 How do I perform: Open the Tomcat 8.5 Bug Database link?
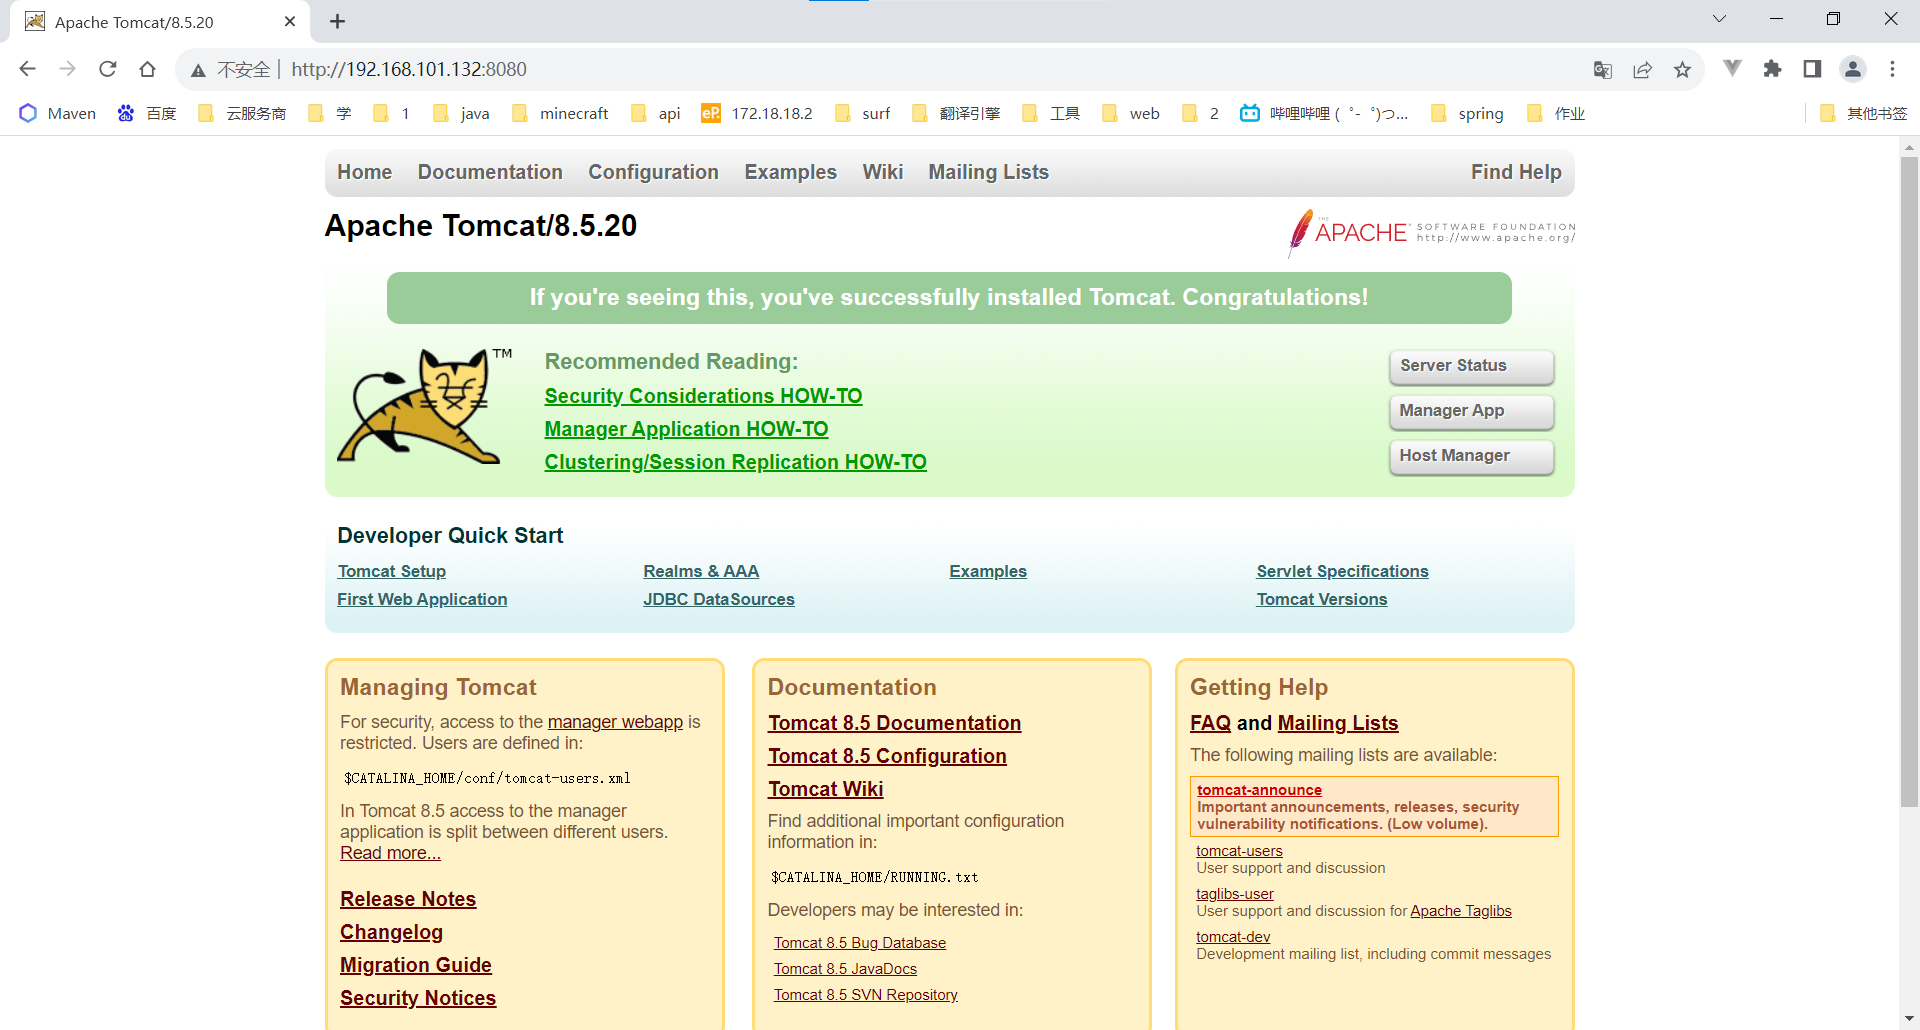pos(860,943)
